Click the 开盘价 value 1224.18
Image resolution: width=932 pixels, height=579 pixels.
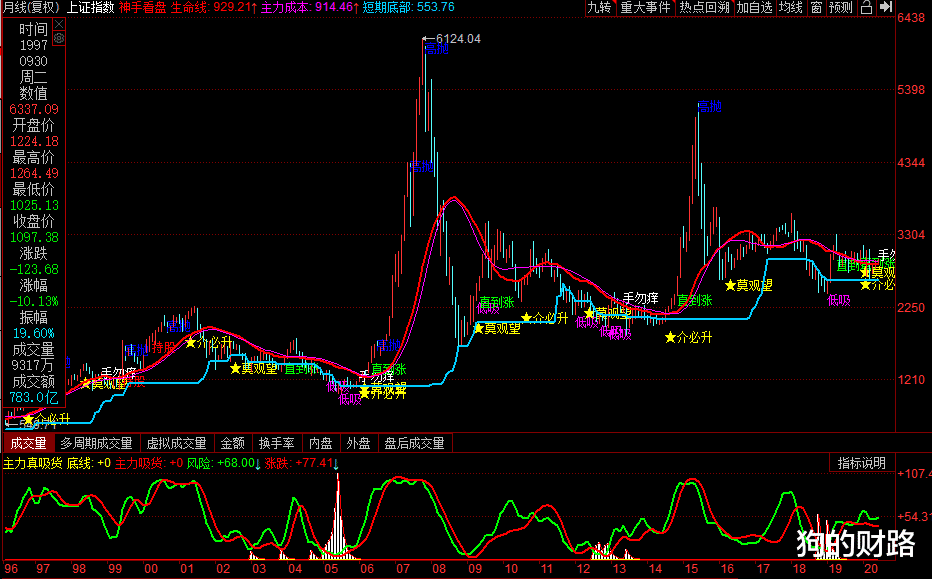tap(34, 141)
